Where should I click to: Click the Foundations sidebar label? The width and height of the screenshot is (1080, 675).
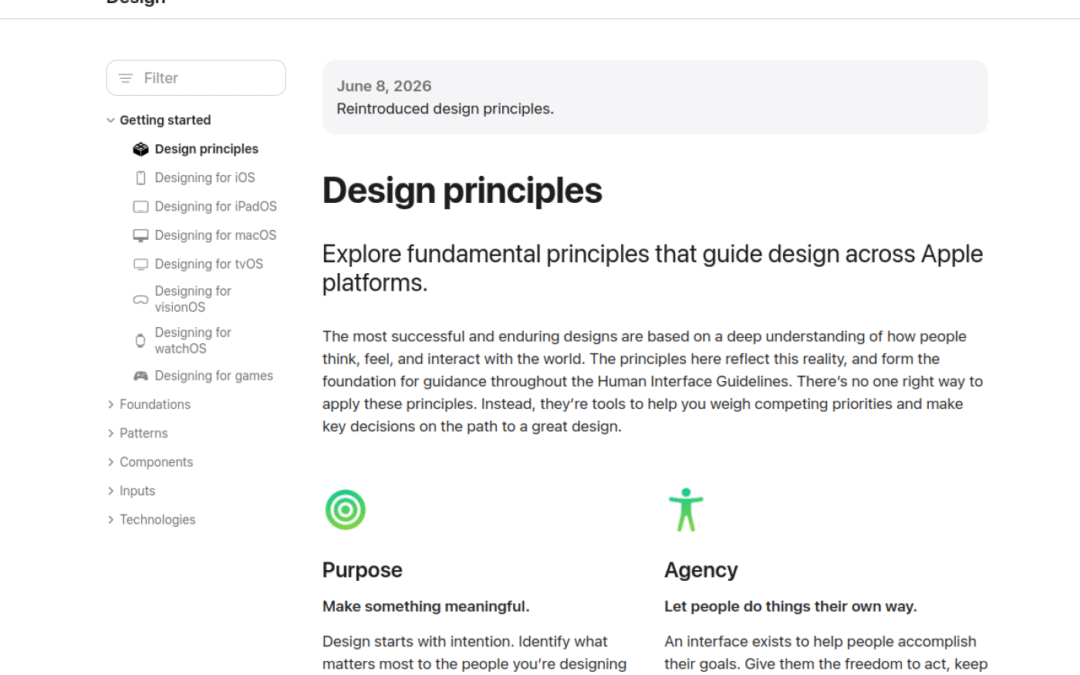point(155,404)
